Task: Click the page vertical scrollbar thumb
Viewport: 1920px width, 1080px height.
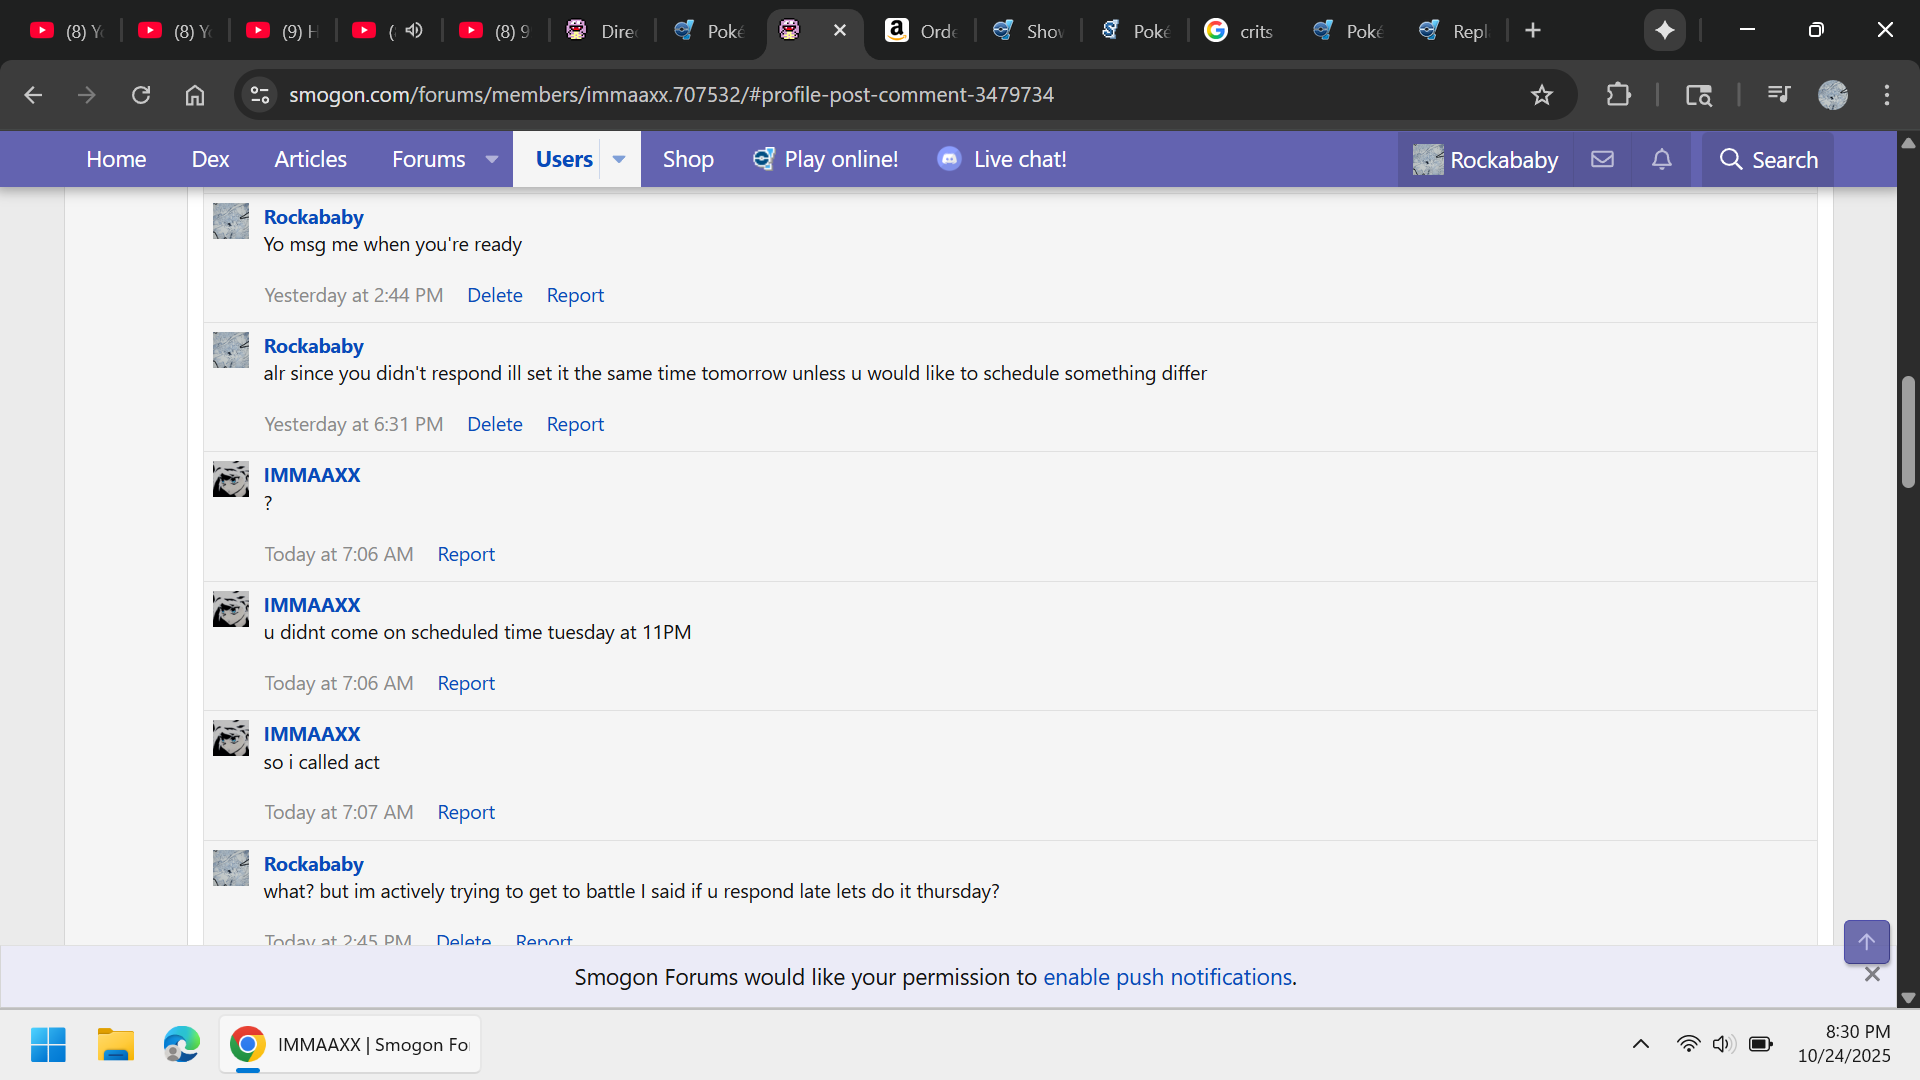Action: (x=1908, y=432)
